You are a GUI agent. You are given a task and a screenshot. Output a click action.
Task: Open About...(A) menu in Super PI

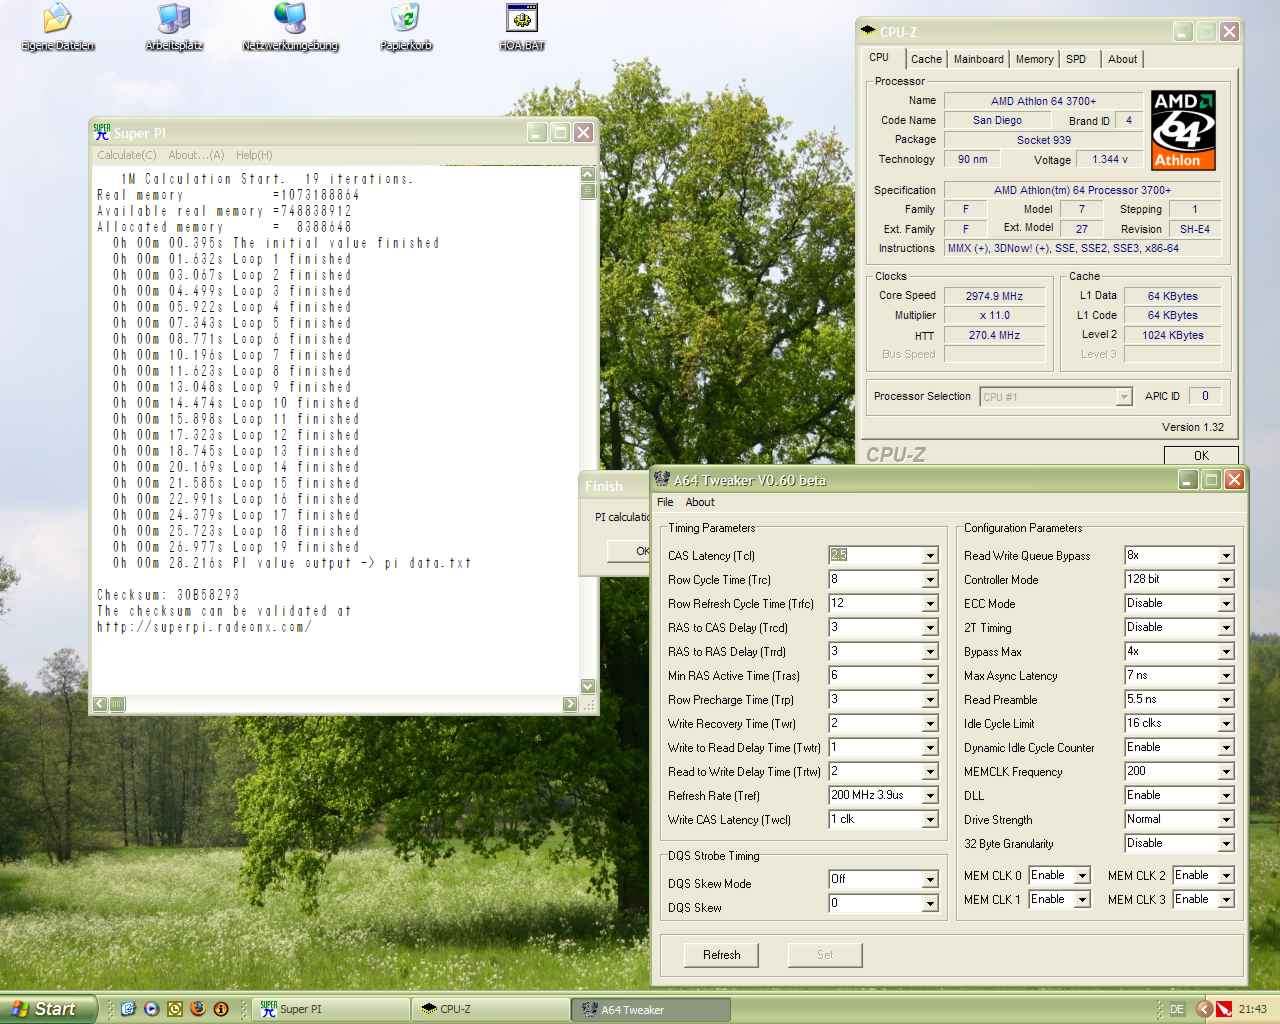[196, 155]
